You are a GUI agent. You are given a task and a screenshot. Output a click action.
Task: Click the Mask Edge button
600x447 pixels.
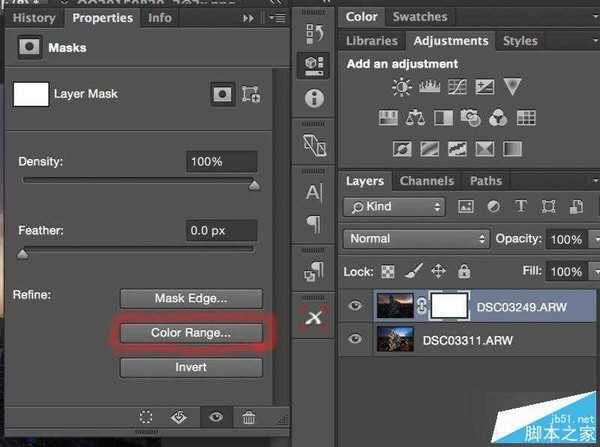[x=191, y=298]
